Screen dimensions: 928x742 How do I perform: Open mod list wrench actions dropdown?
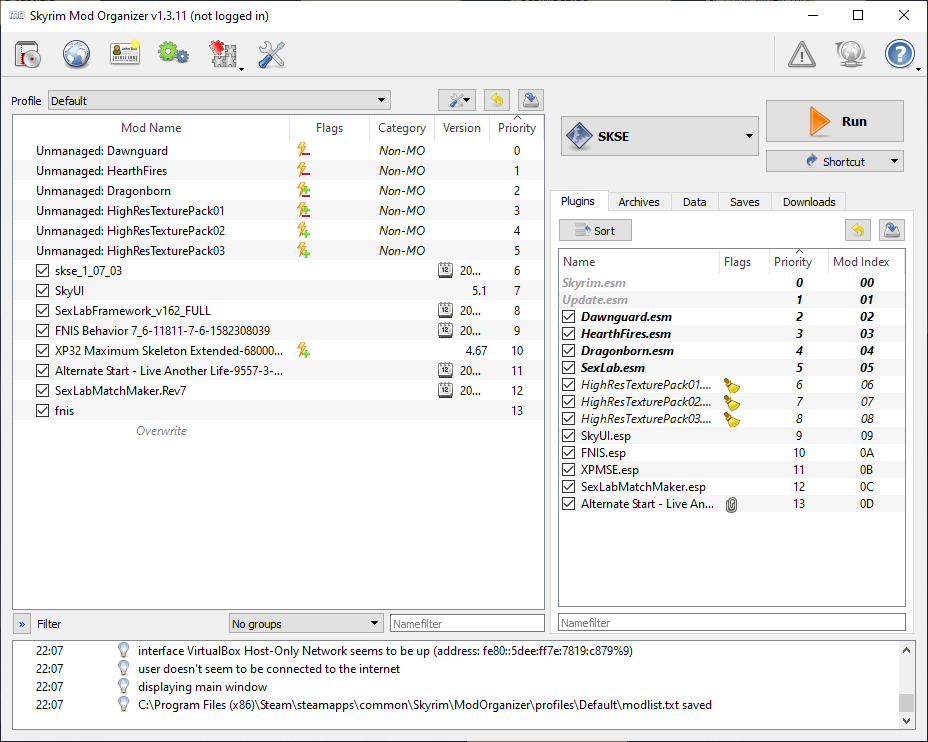pos(457,100)
